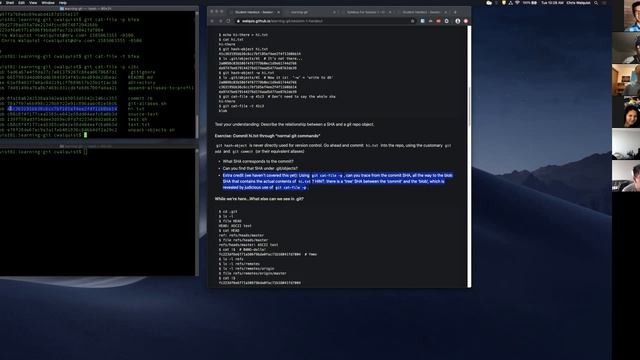Click 'Can you find that SHA' bullet

tap(260, 168)
